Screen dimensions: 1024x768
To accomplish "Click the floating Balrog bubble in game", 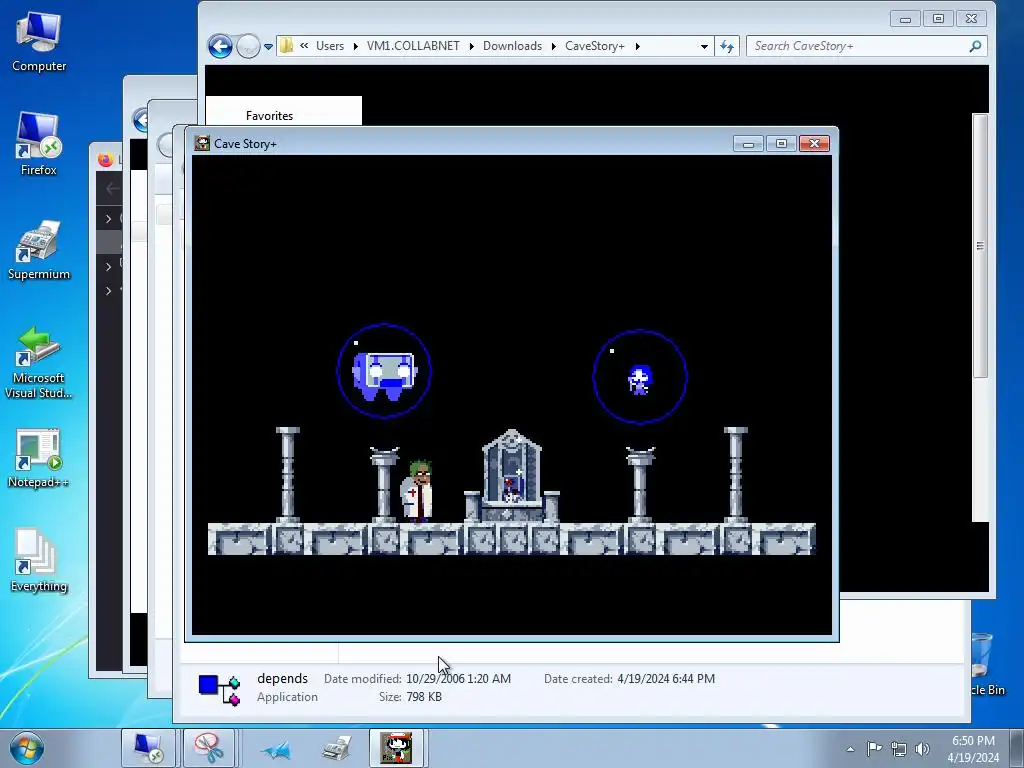I will coord(384,371).
